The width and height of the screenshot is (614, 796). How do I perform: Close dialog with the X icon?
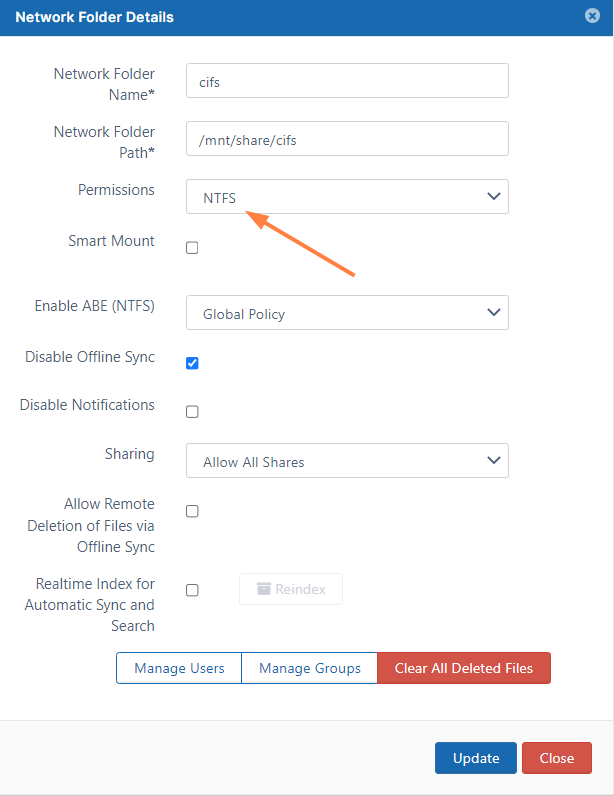tap(593, 16)
